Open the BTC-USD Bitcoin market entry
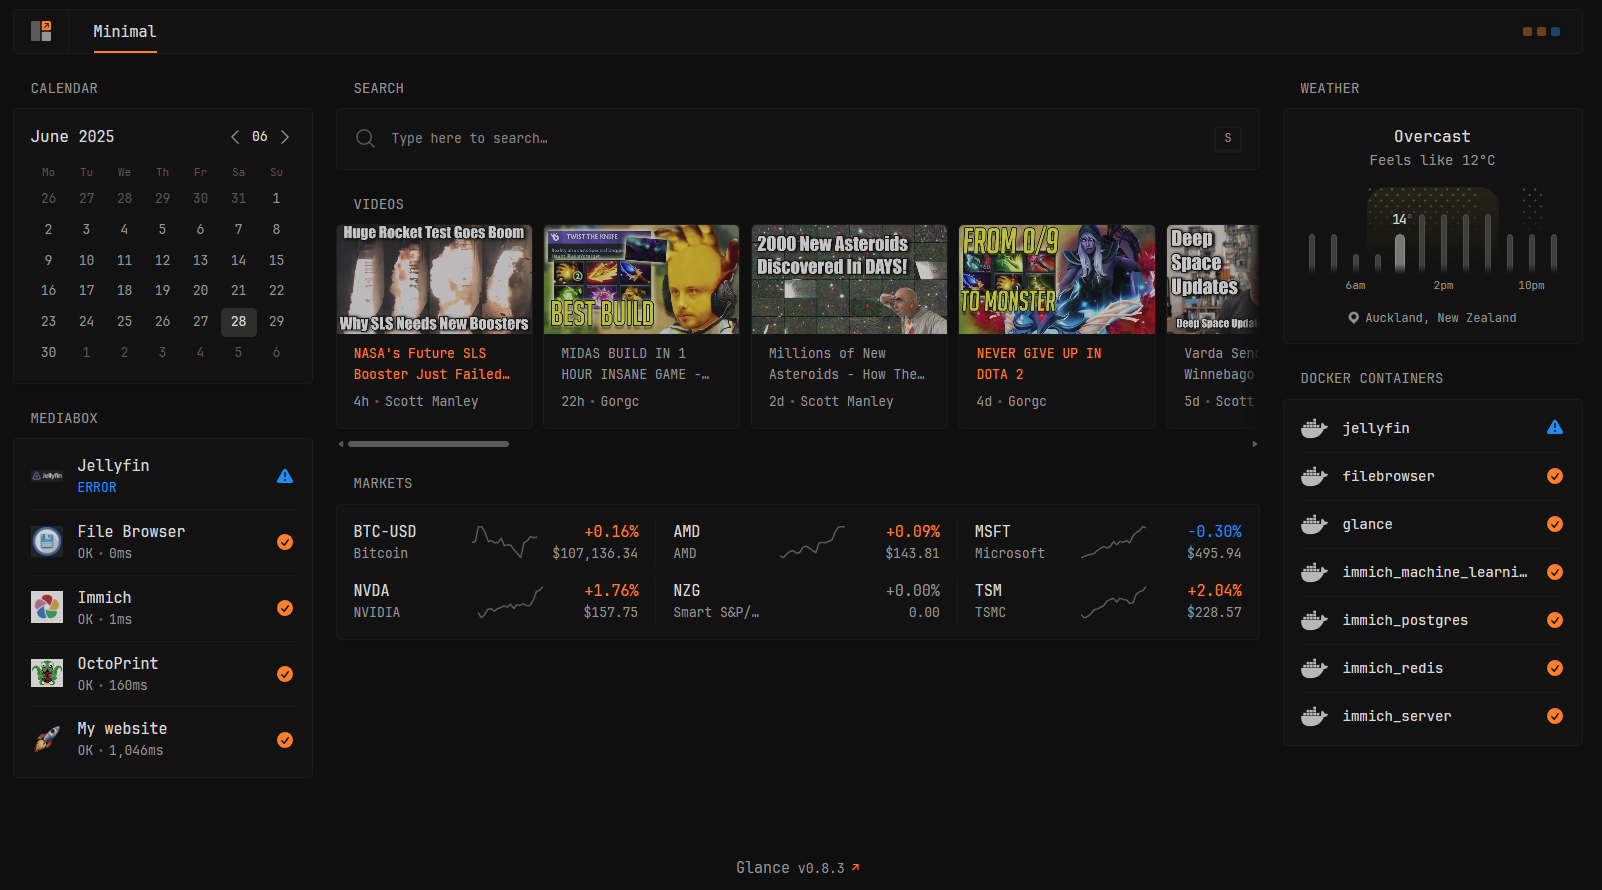 (385, 532)
